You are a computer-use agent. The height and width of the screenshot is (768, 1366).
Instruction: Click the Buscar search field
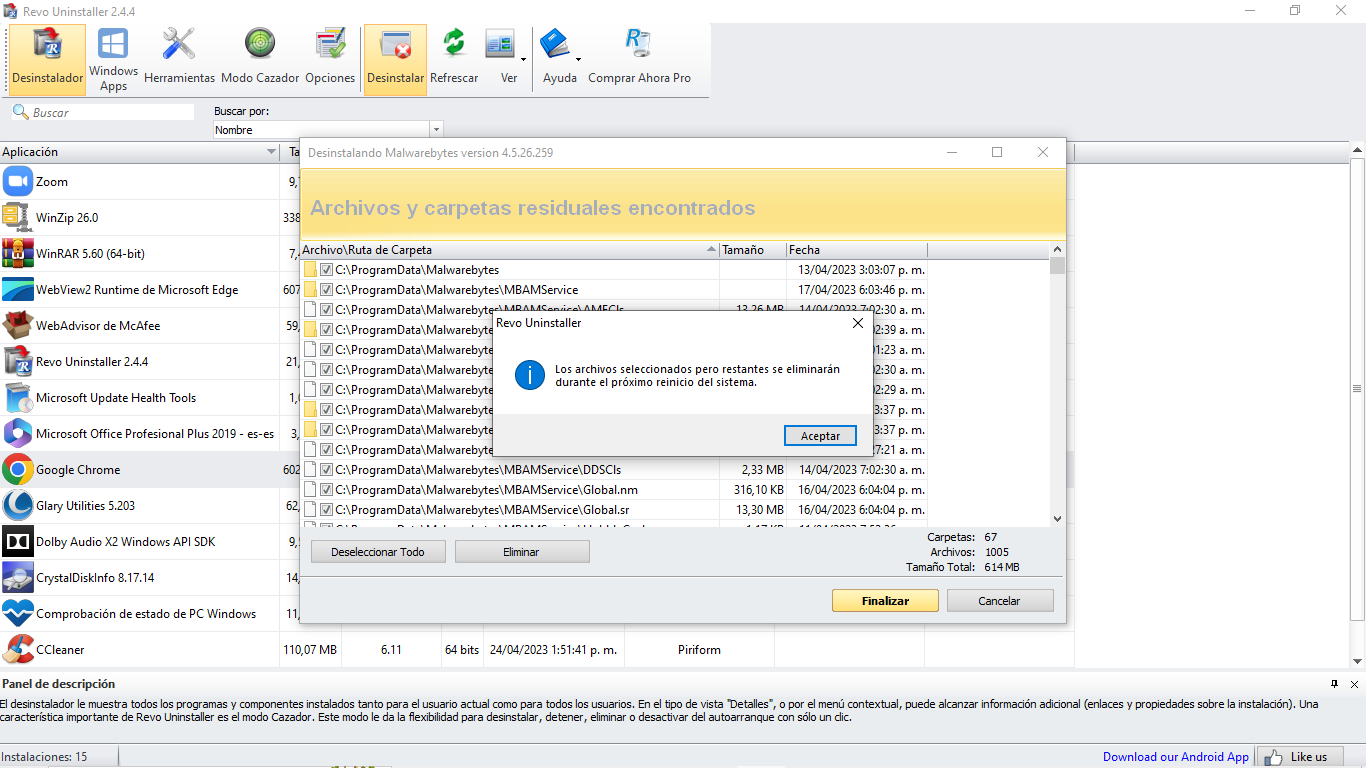point(110,113)
